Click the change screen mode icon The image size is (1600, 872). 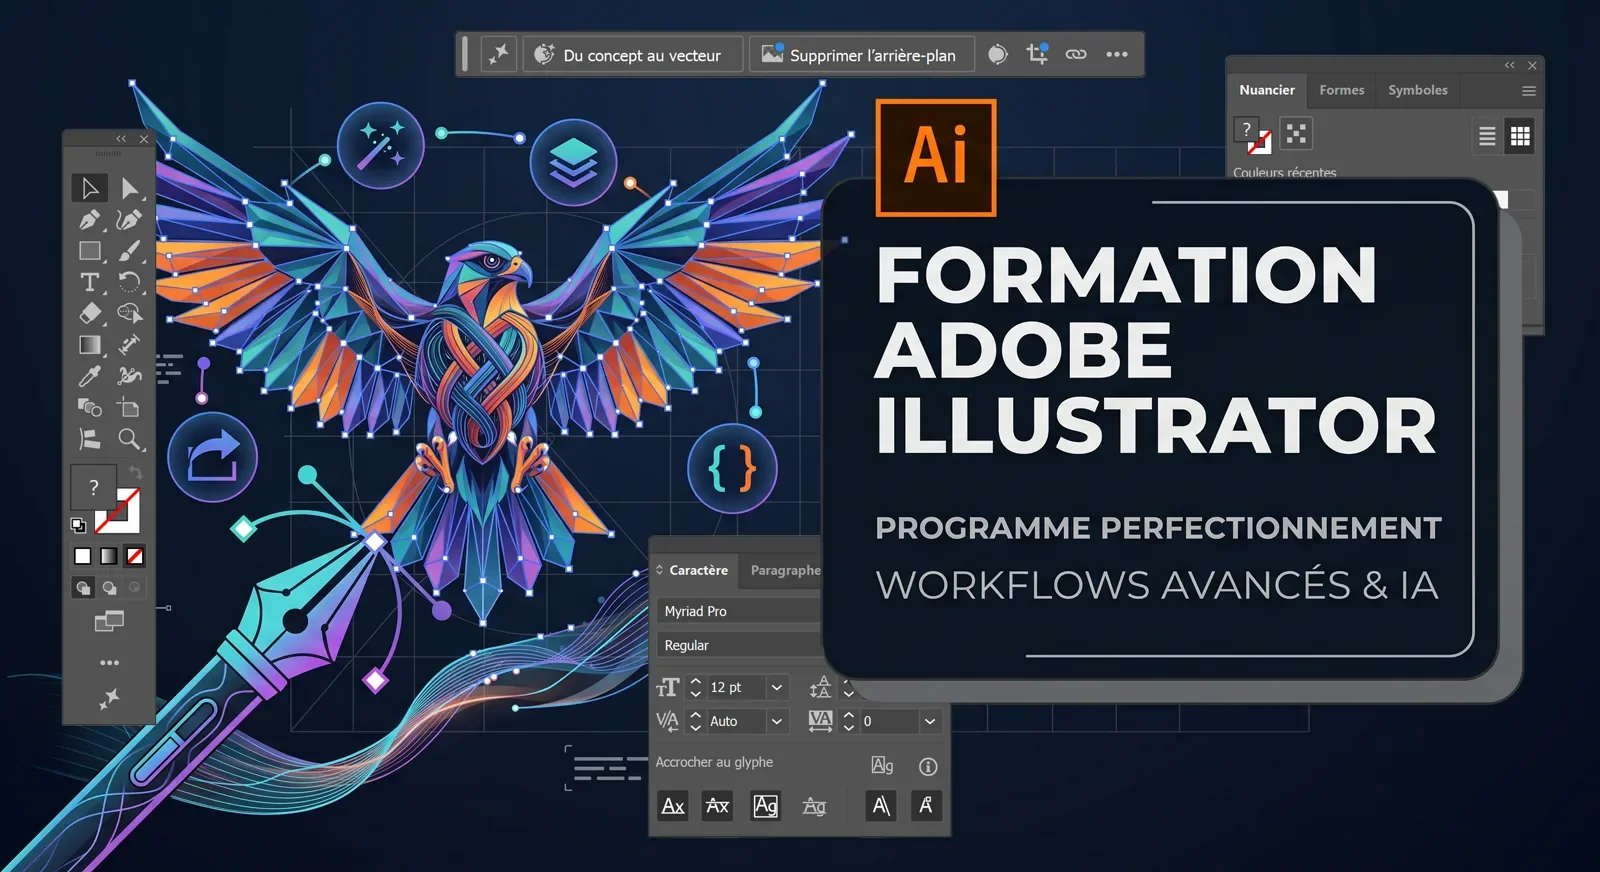(x=109, y=622)
